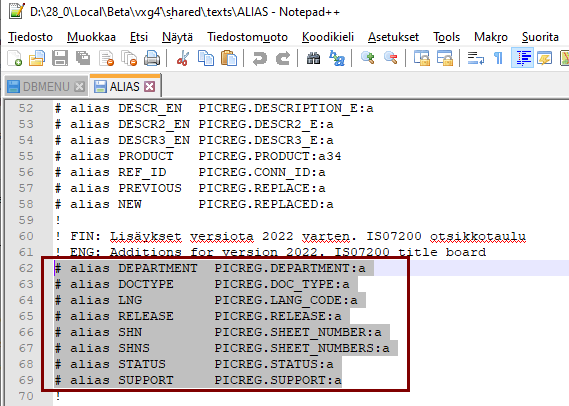Toggle show all characters pilcrow icon
The width and height of the screenshot is (569, 406).
pos(499,58)
